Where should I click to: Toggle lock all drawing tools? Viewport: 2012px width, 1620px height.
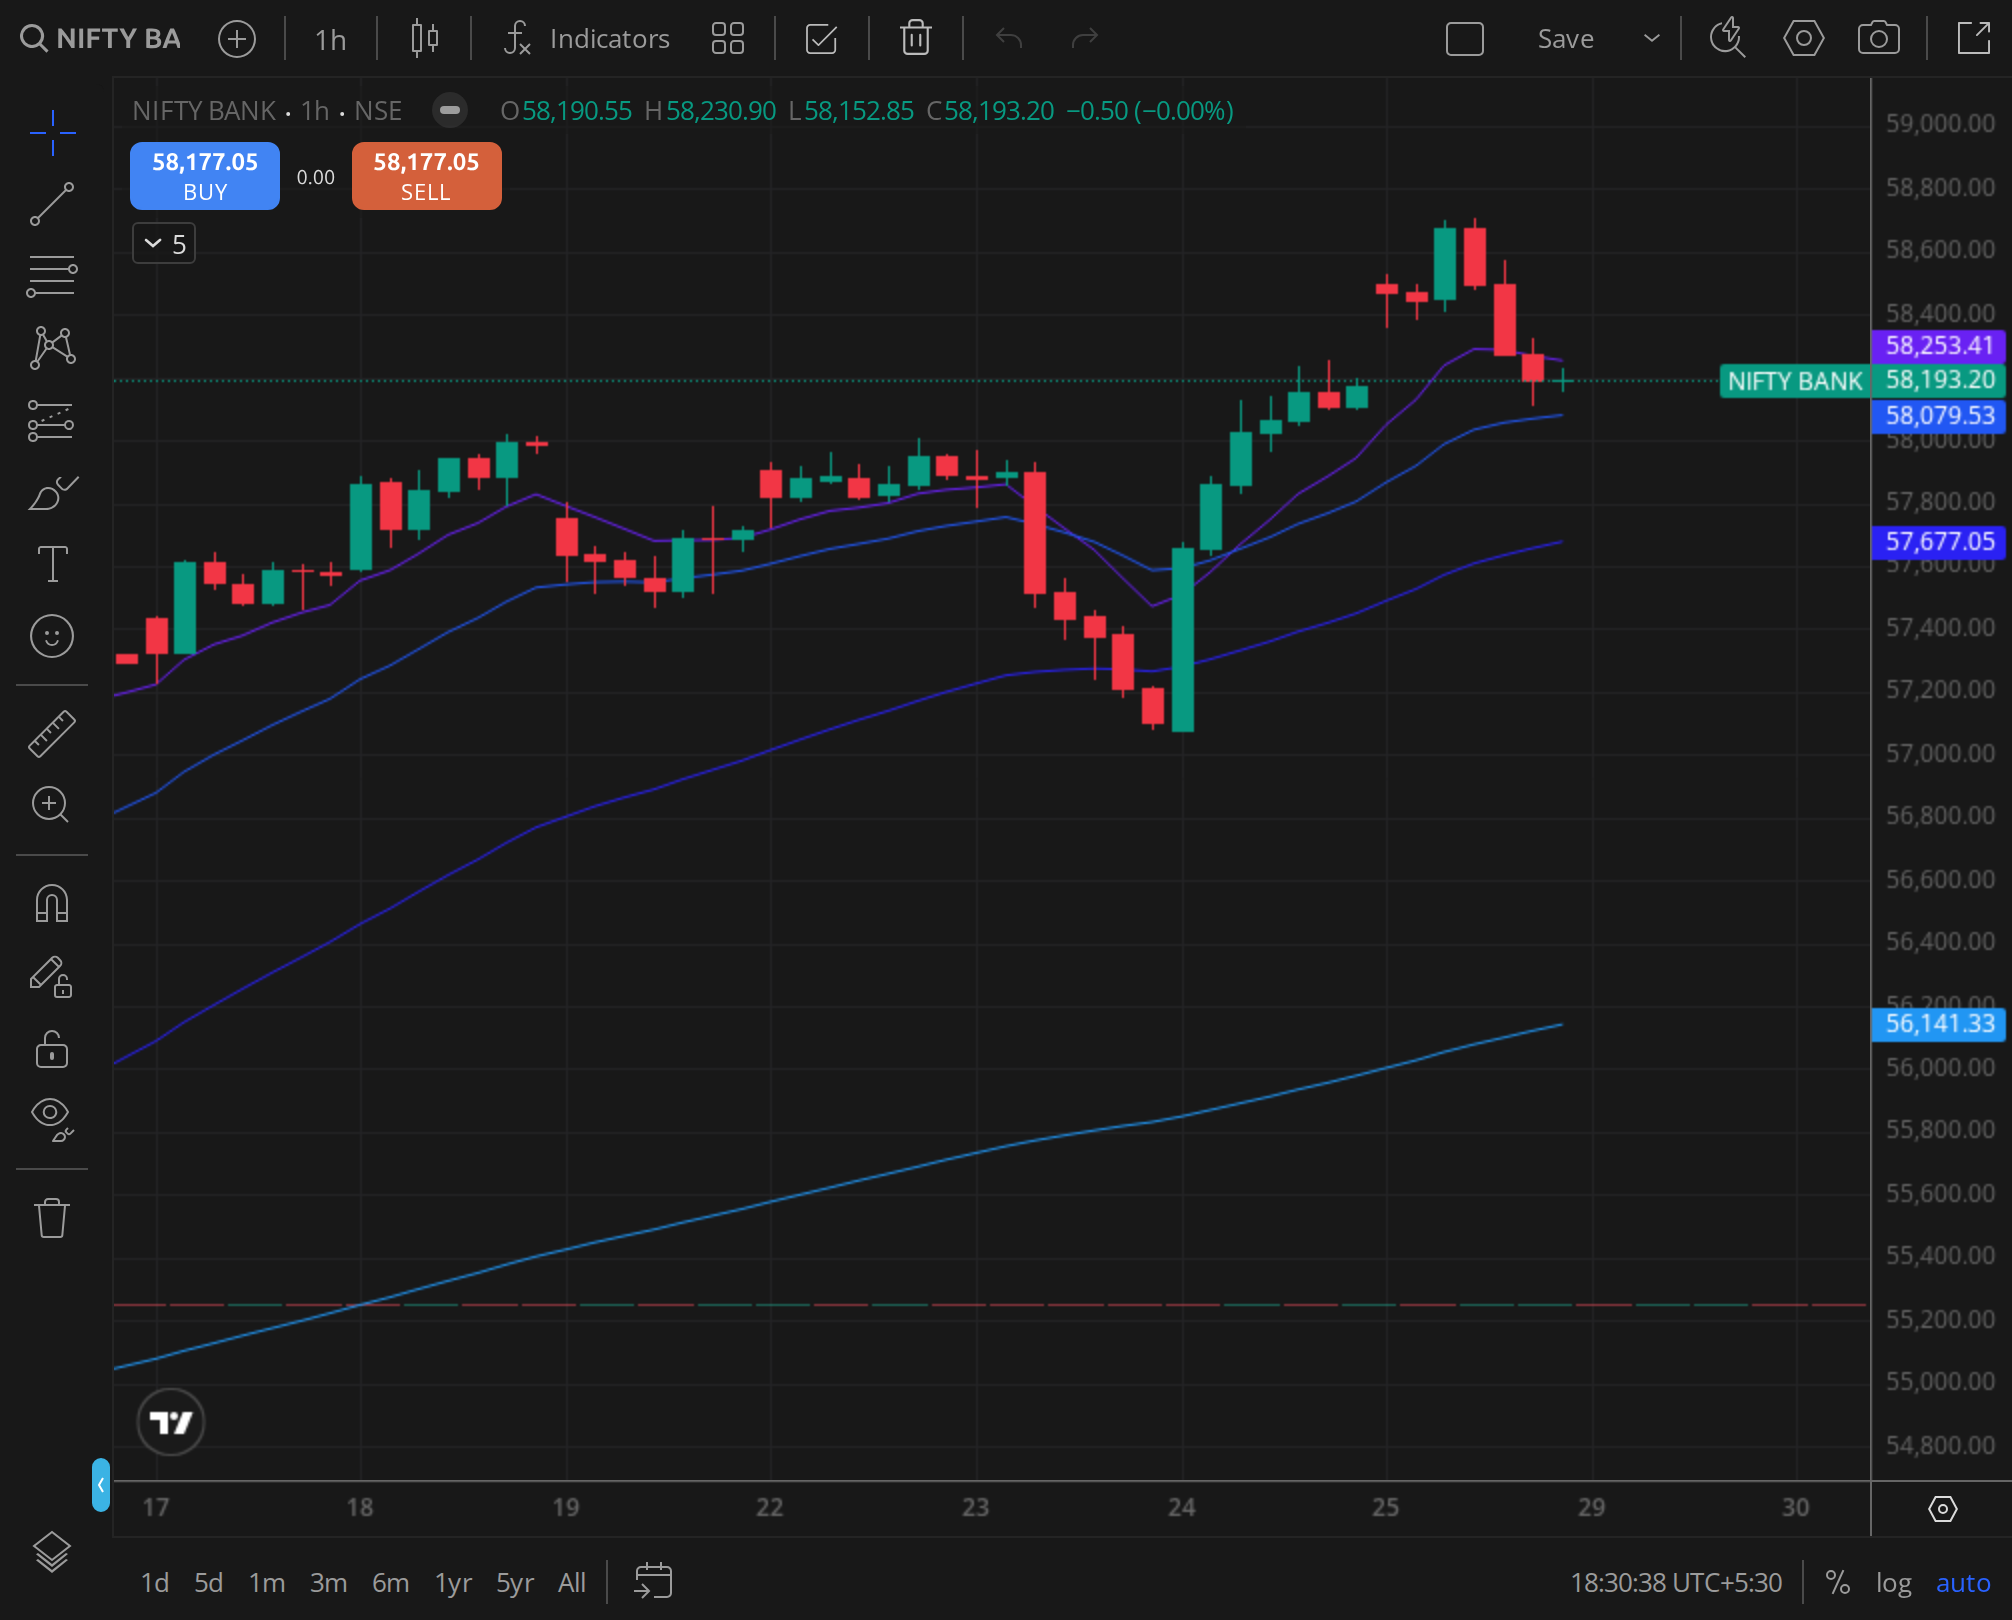pos(52,1049)
